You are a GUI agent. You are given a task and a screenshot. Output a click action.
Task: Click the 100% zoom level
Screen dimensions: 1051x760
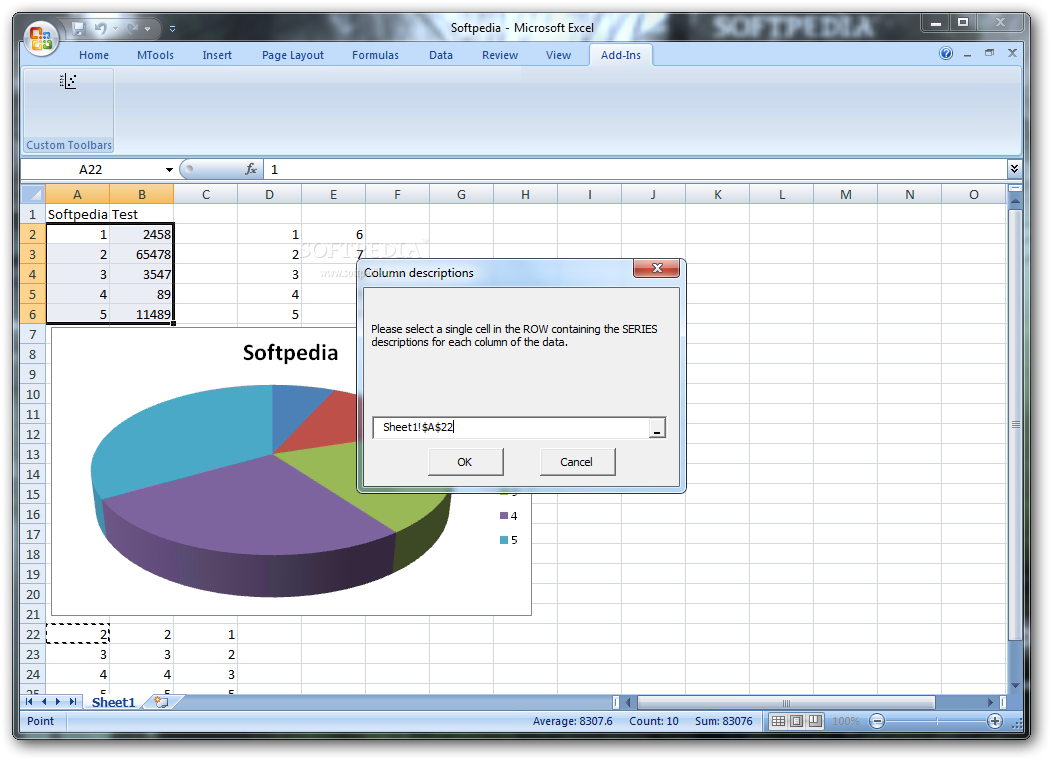846,721
